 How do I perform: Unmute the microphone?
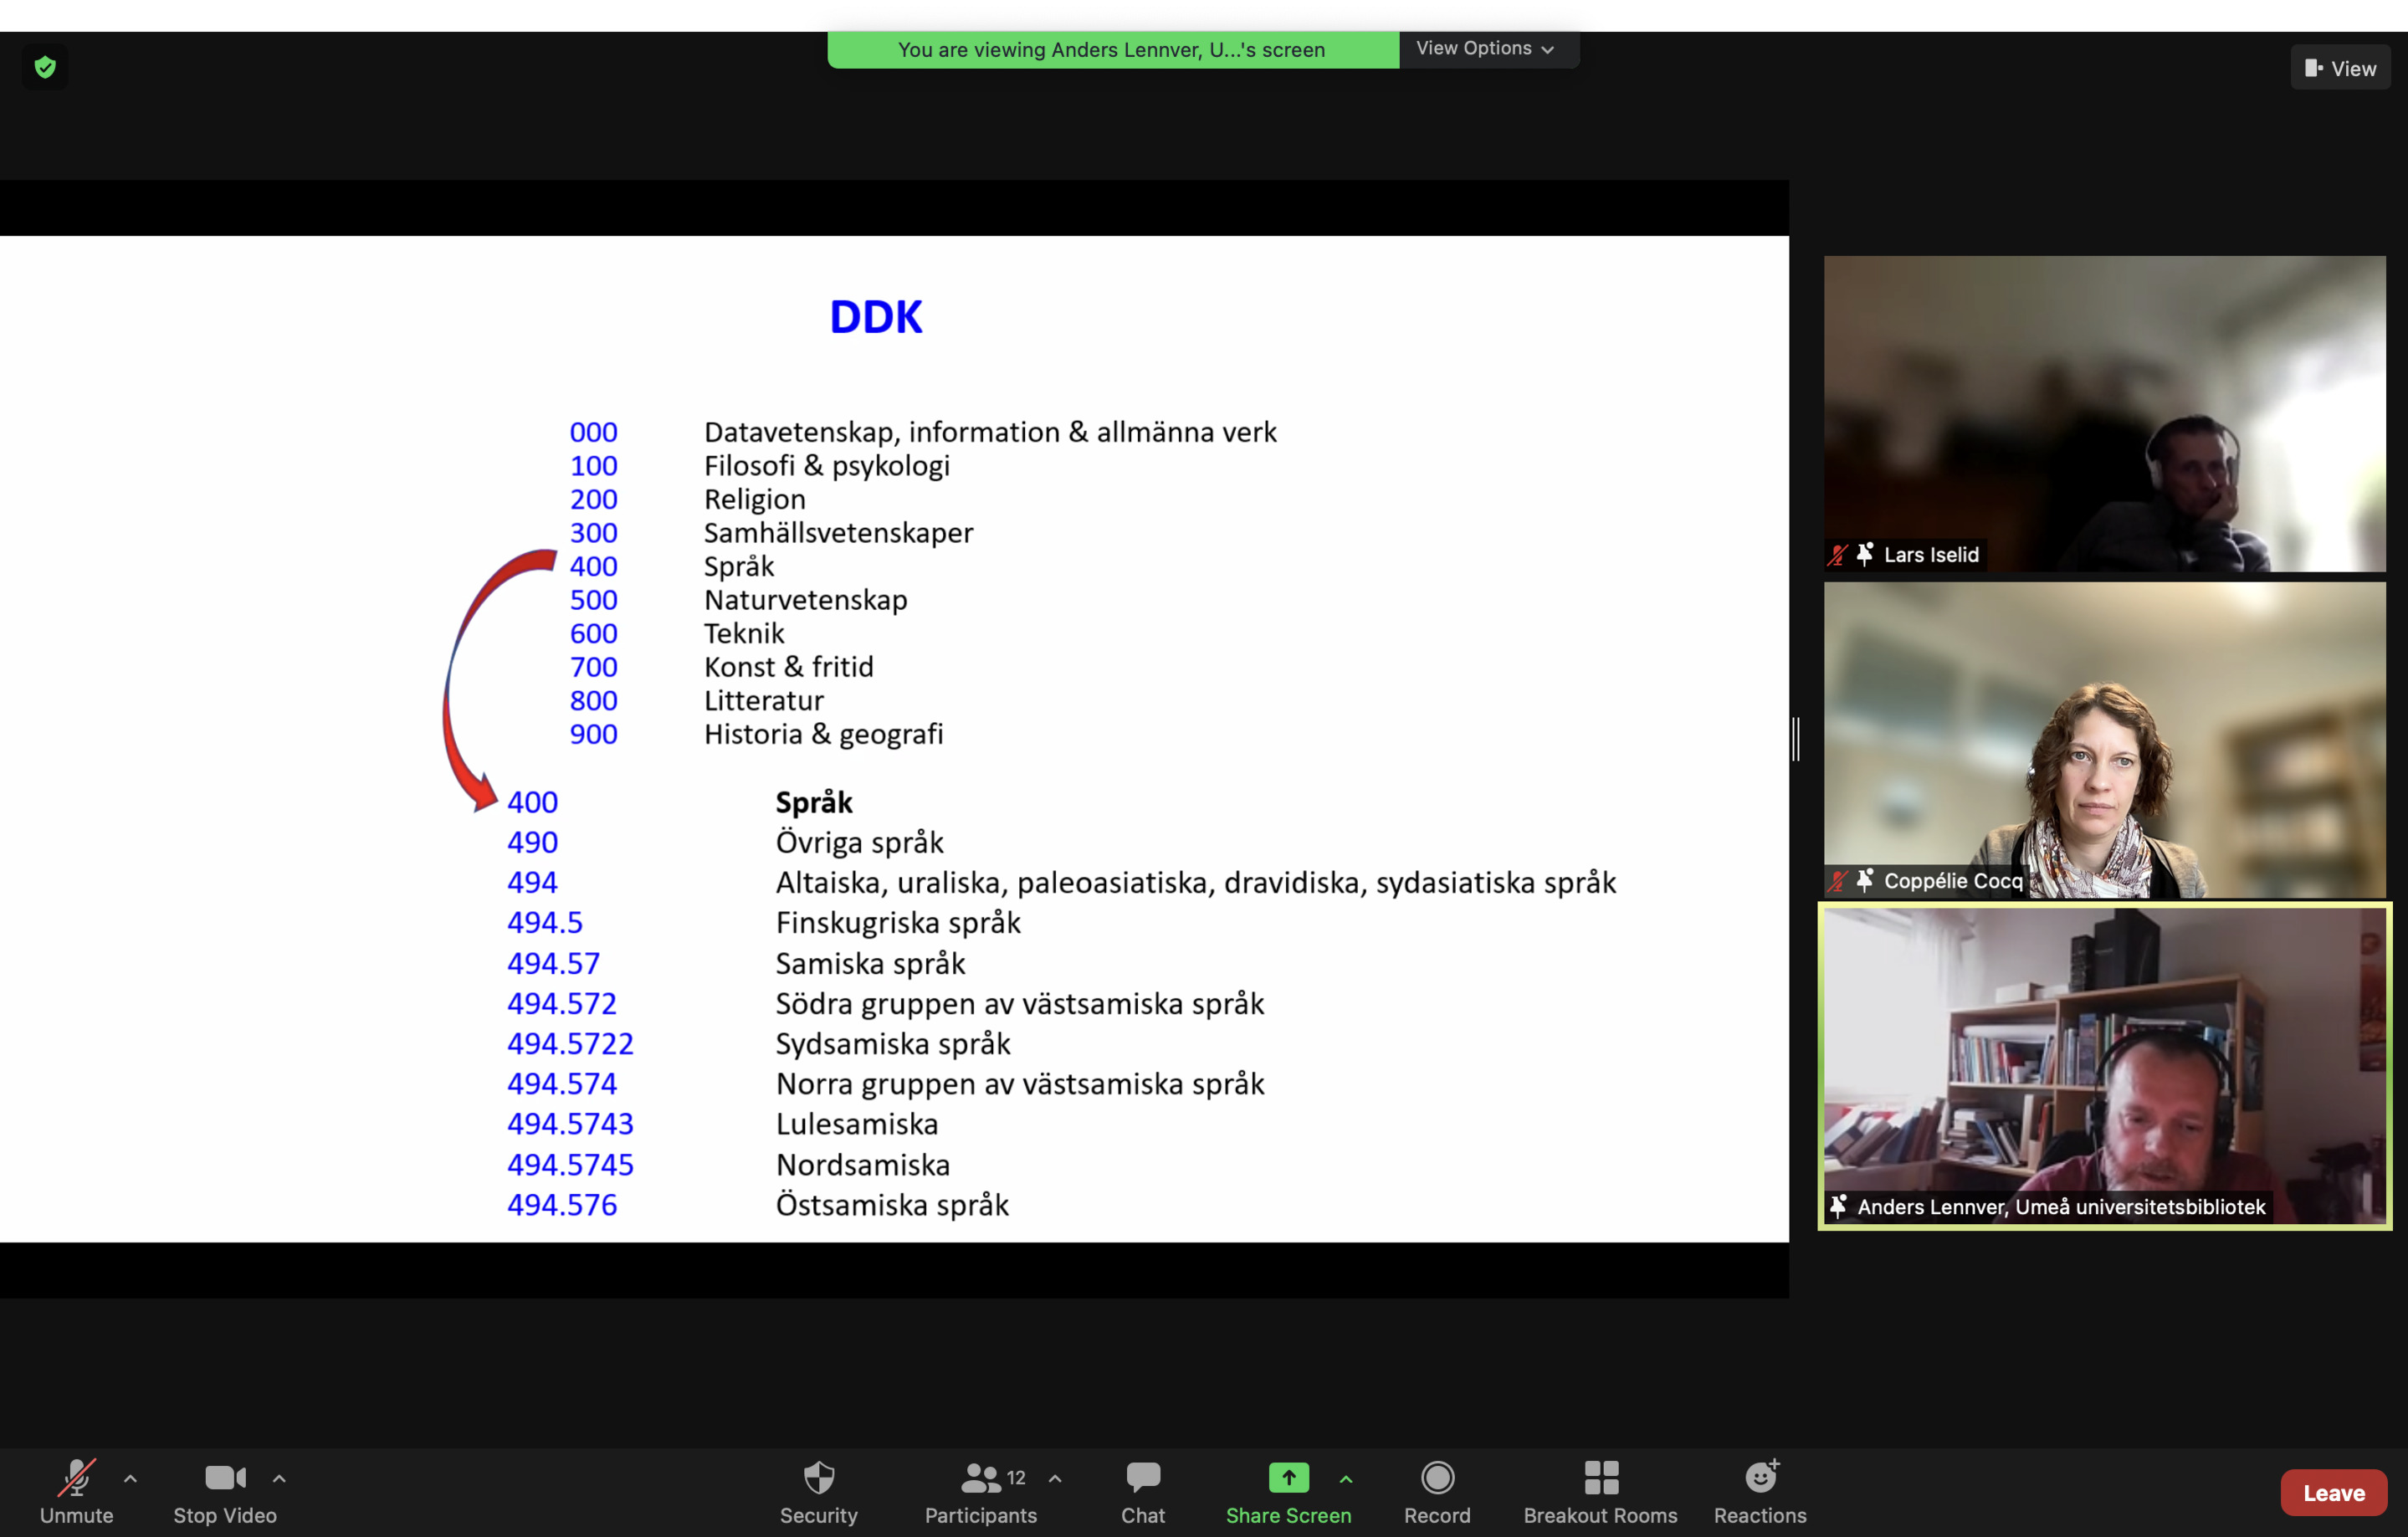(76, 1491)
